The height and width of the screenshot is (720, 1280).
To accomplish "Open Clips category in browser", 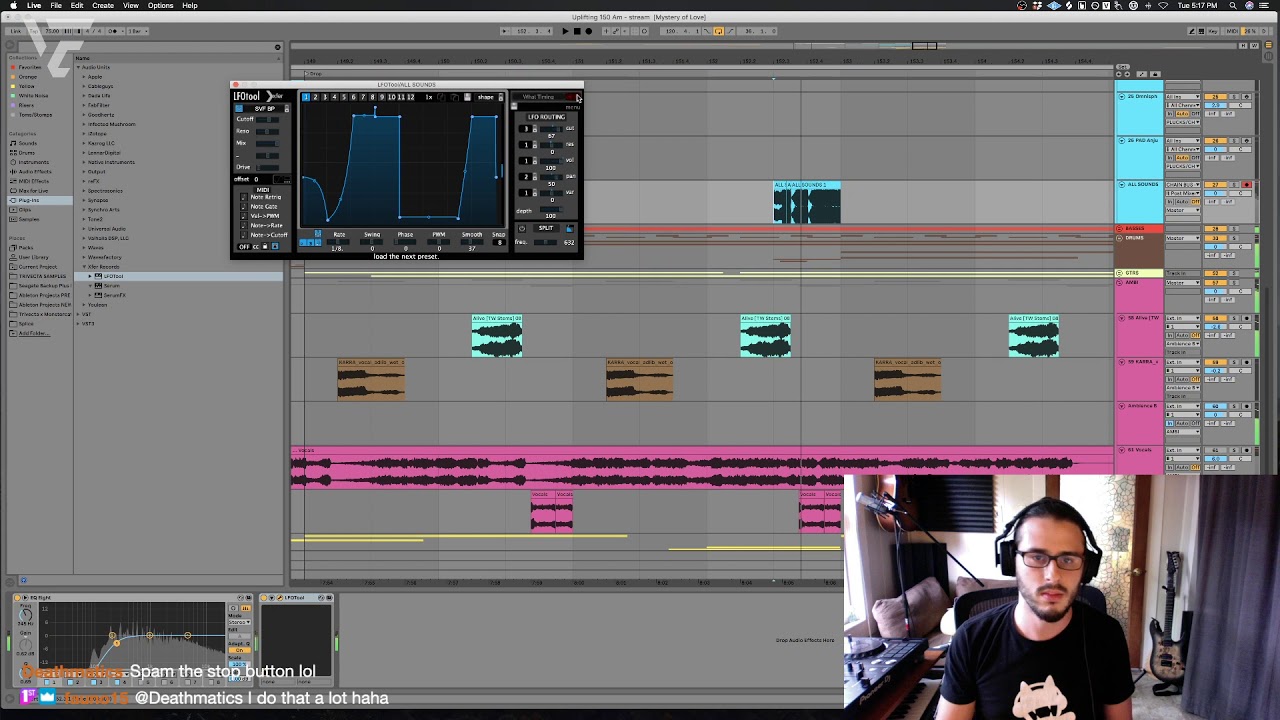I will coord(25,209).
